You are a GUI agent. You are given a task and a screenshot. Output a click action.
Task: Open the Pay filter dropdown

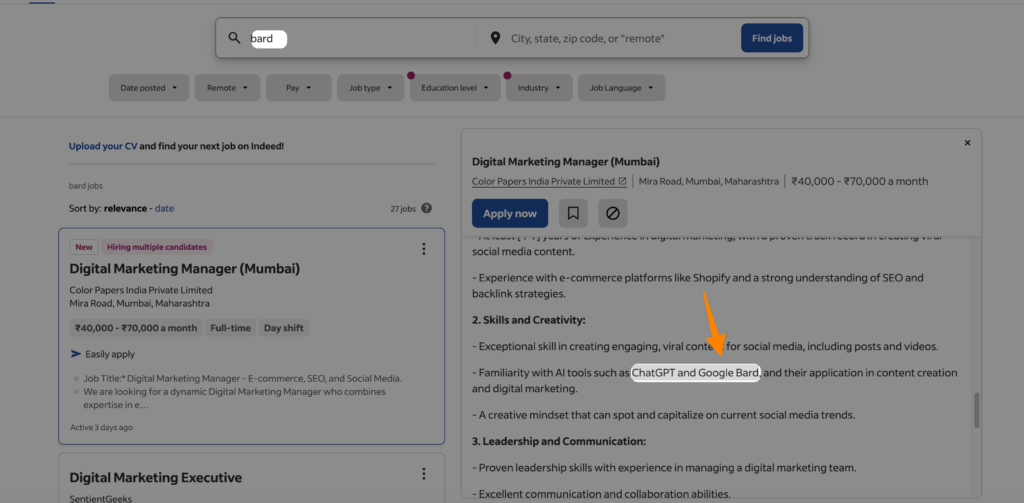(x=297, y=88)
